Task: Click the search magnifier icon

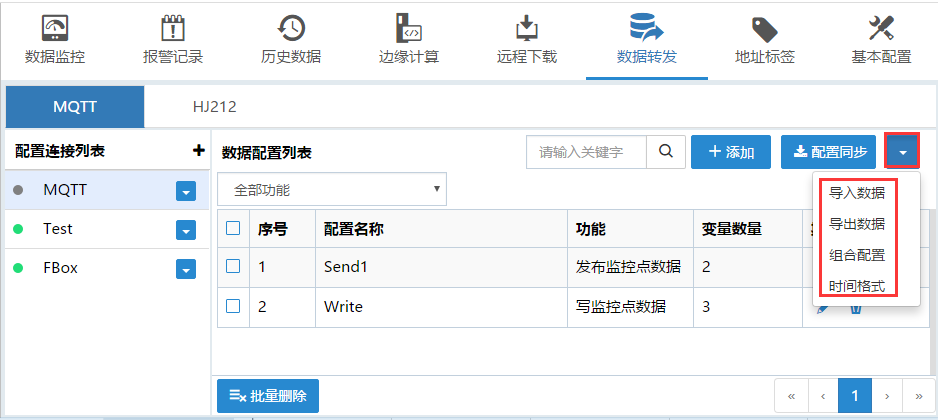Action: (665, 152)
